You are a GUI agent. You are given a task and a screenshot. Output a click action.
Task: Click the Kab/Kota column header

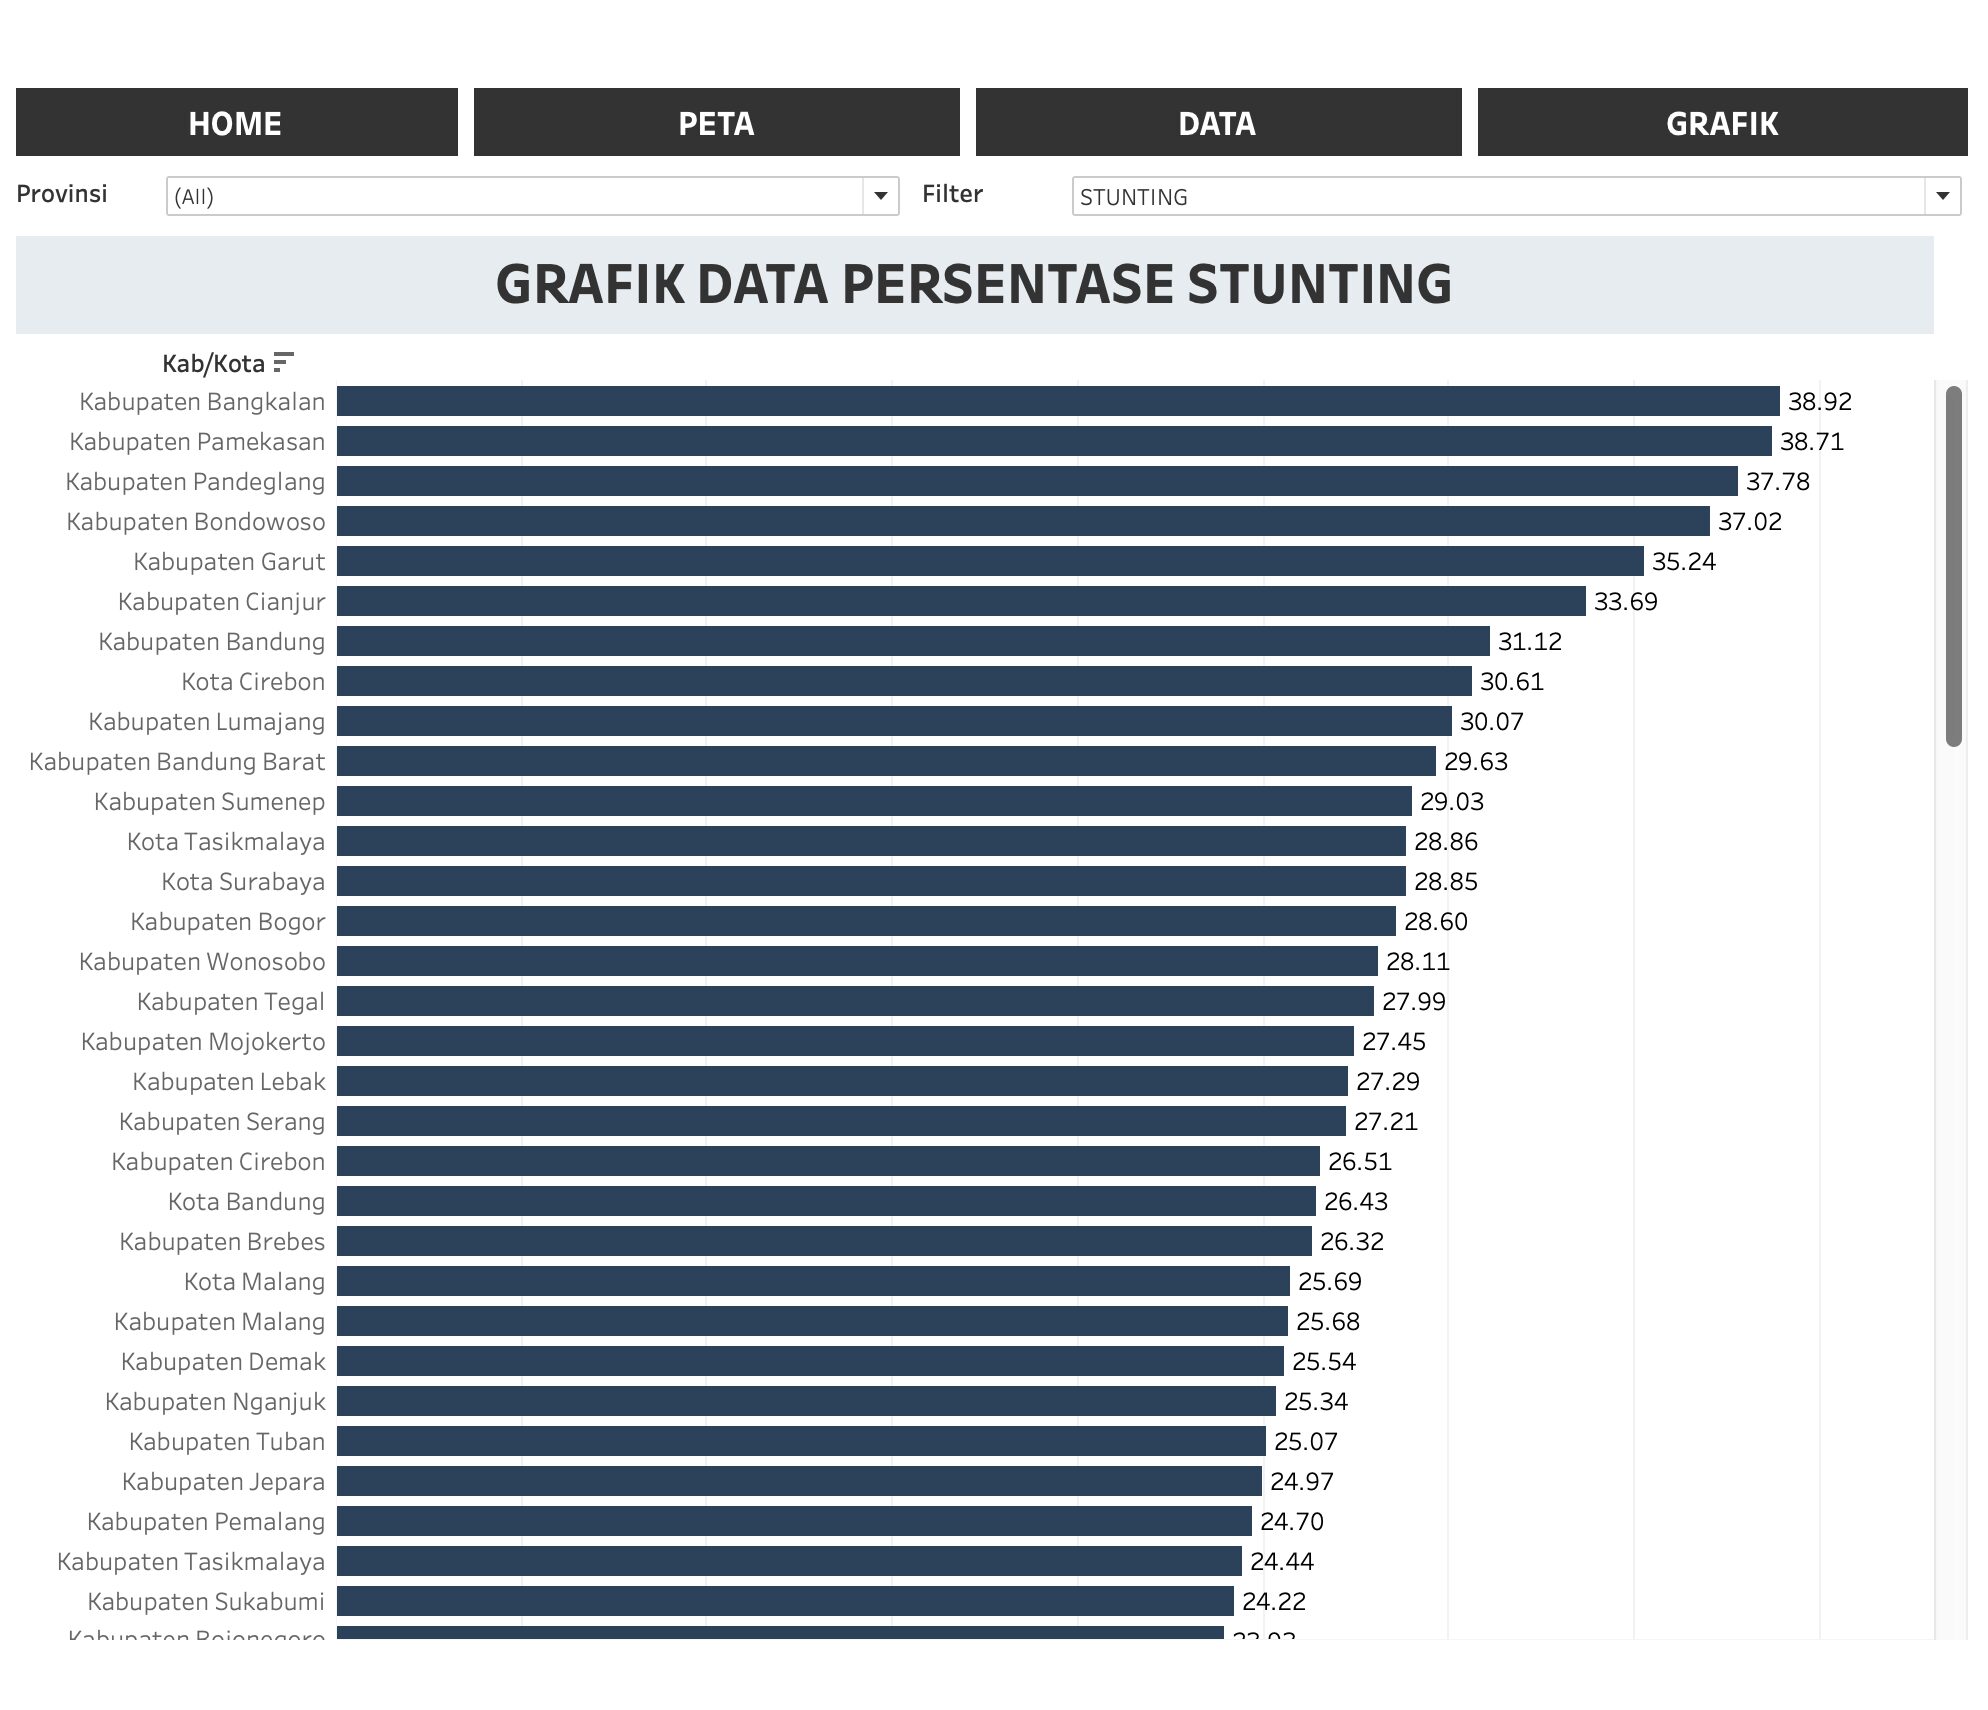coord(213,363)
